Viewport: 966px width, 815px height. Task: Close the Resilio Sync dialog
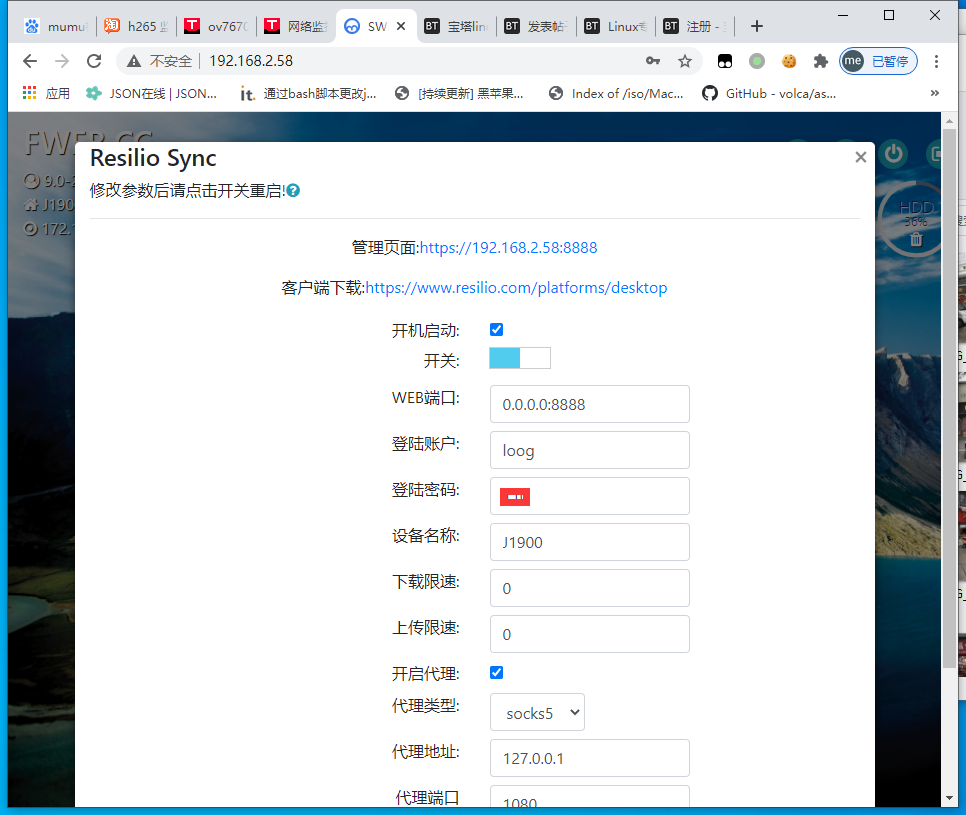860,157
